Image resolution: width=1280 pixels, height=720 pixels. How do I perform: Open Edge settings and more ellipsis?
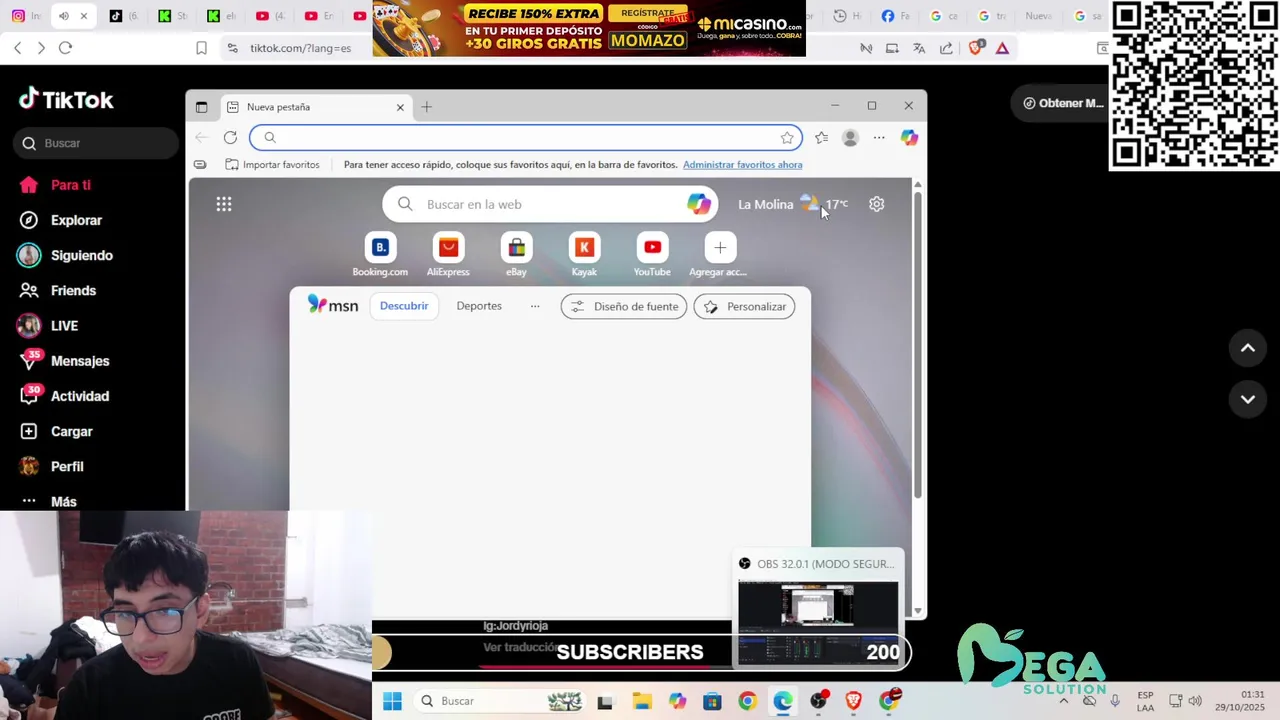[x=879, y=138]
